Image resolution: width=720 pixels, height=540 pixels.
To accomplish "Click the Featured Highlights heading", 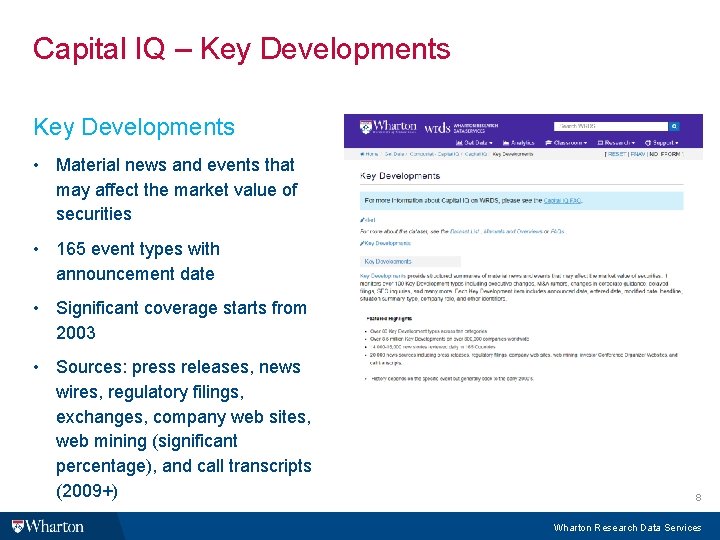I will [389, 318].
